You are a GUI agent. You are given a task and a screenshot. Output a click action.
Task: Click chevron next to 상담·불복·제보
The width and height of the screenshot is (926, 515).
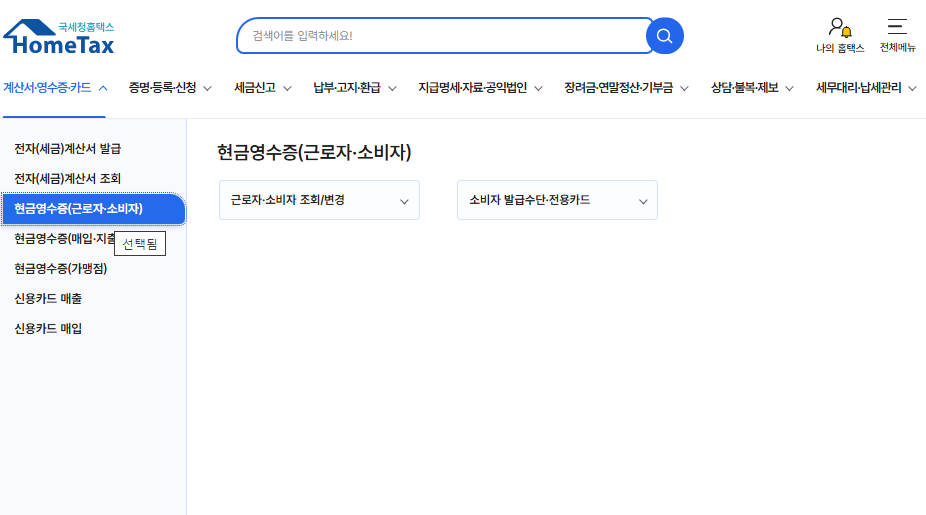tap(789, 89)
